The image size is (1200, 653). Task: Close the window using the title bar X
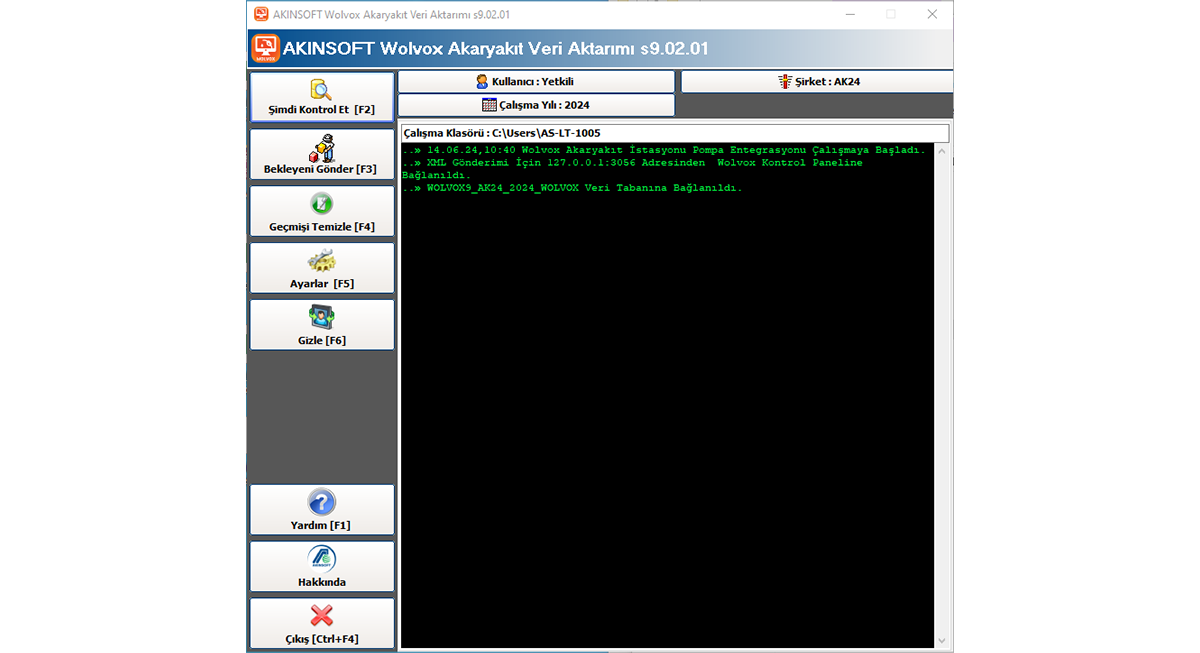click(932, 14)
